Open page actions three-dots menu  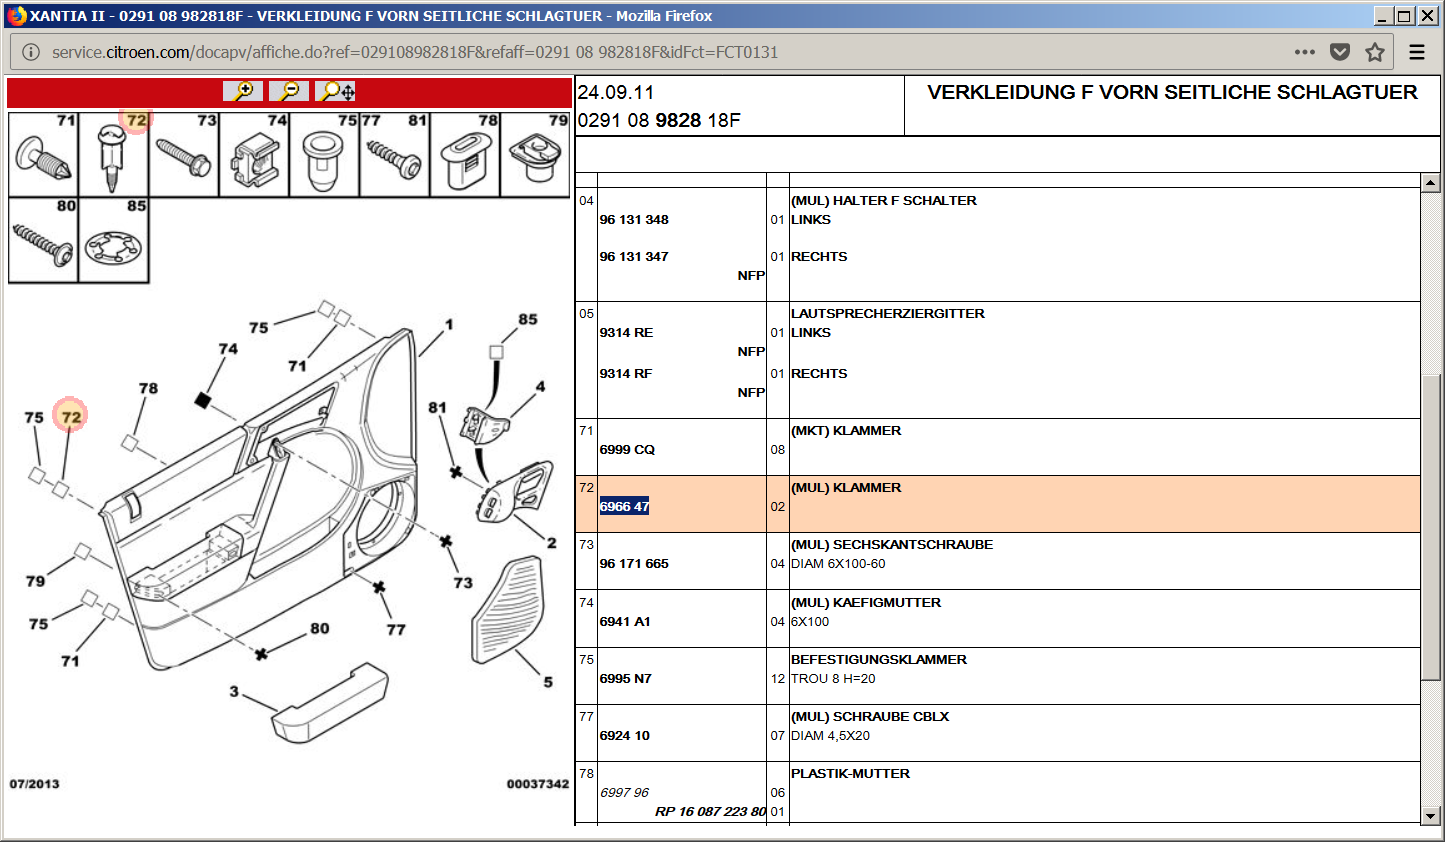coord(1305,52)
